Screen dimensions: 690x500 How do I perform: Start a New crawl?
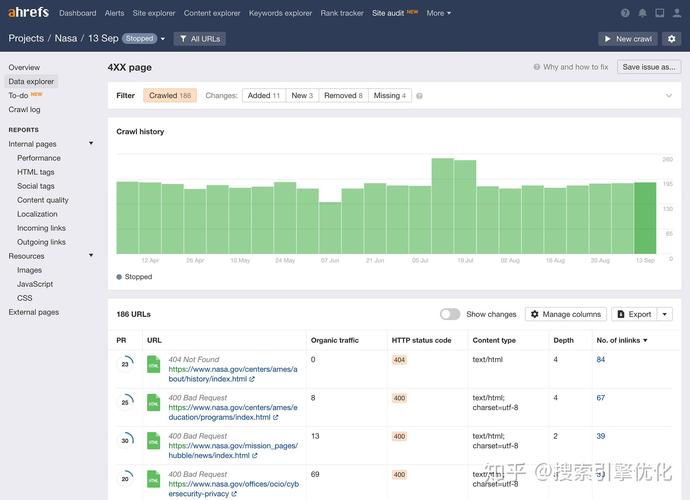click(x=628, y=39)
